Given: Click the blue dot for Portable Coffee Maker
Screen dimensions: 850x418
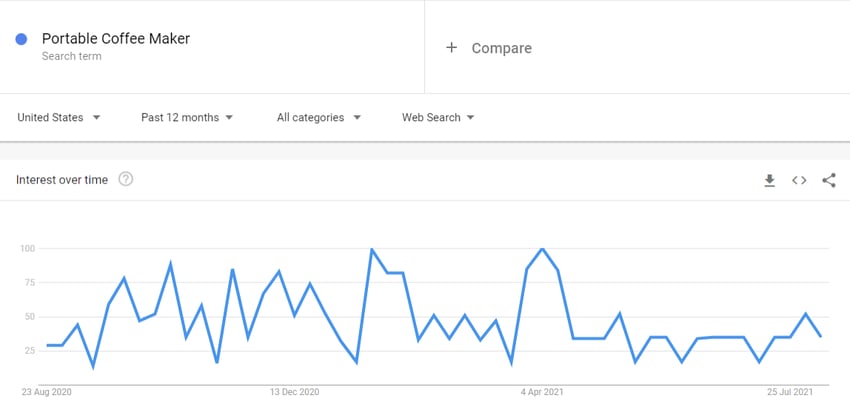Looking at the screenshot, I should coord(21,39).
